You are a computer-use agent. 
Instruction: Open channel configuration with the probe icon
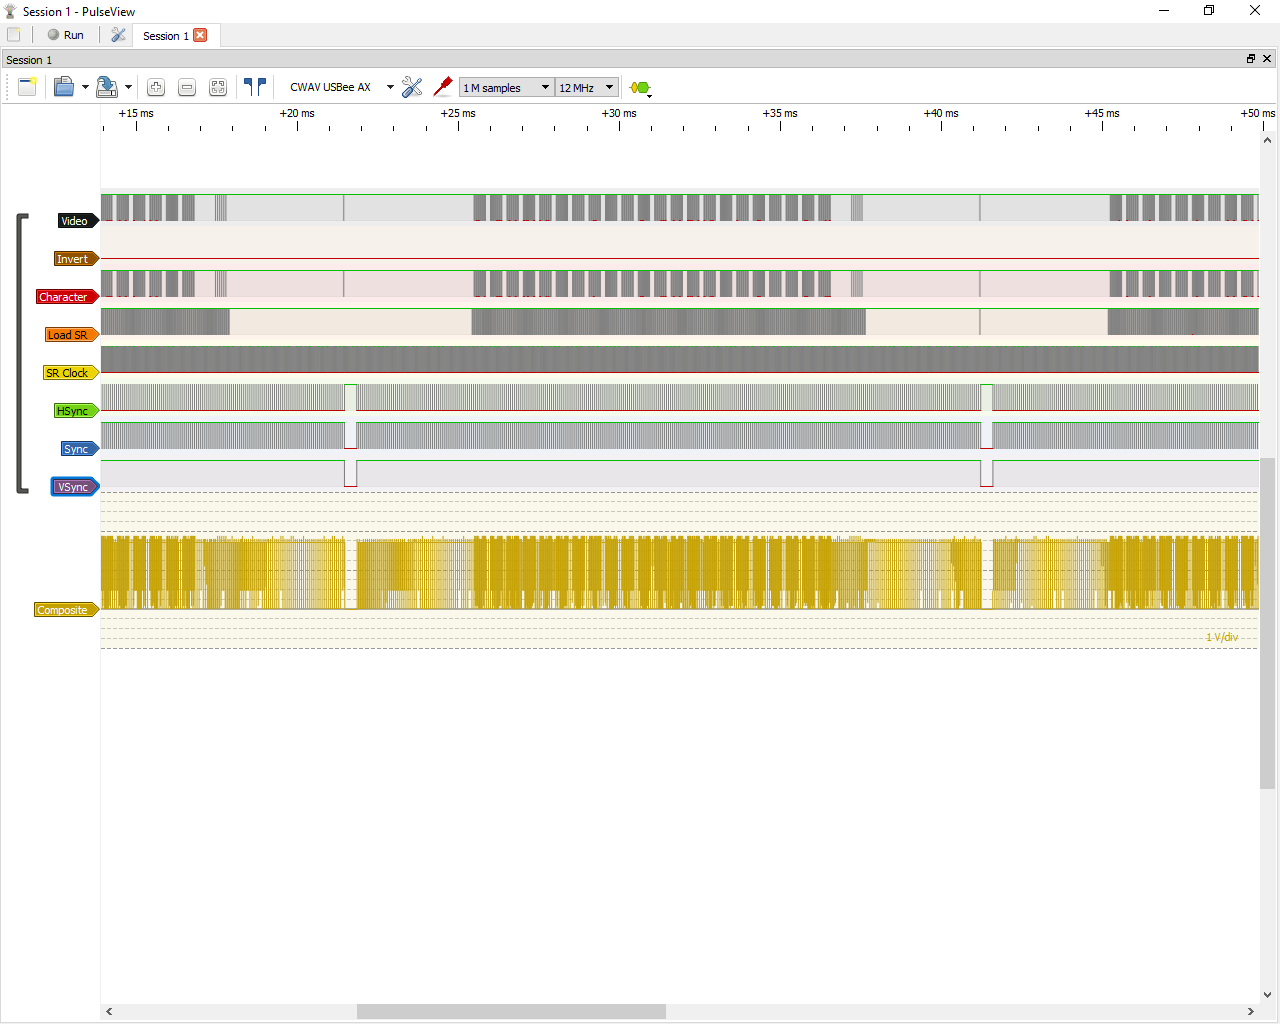[443, 87]
